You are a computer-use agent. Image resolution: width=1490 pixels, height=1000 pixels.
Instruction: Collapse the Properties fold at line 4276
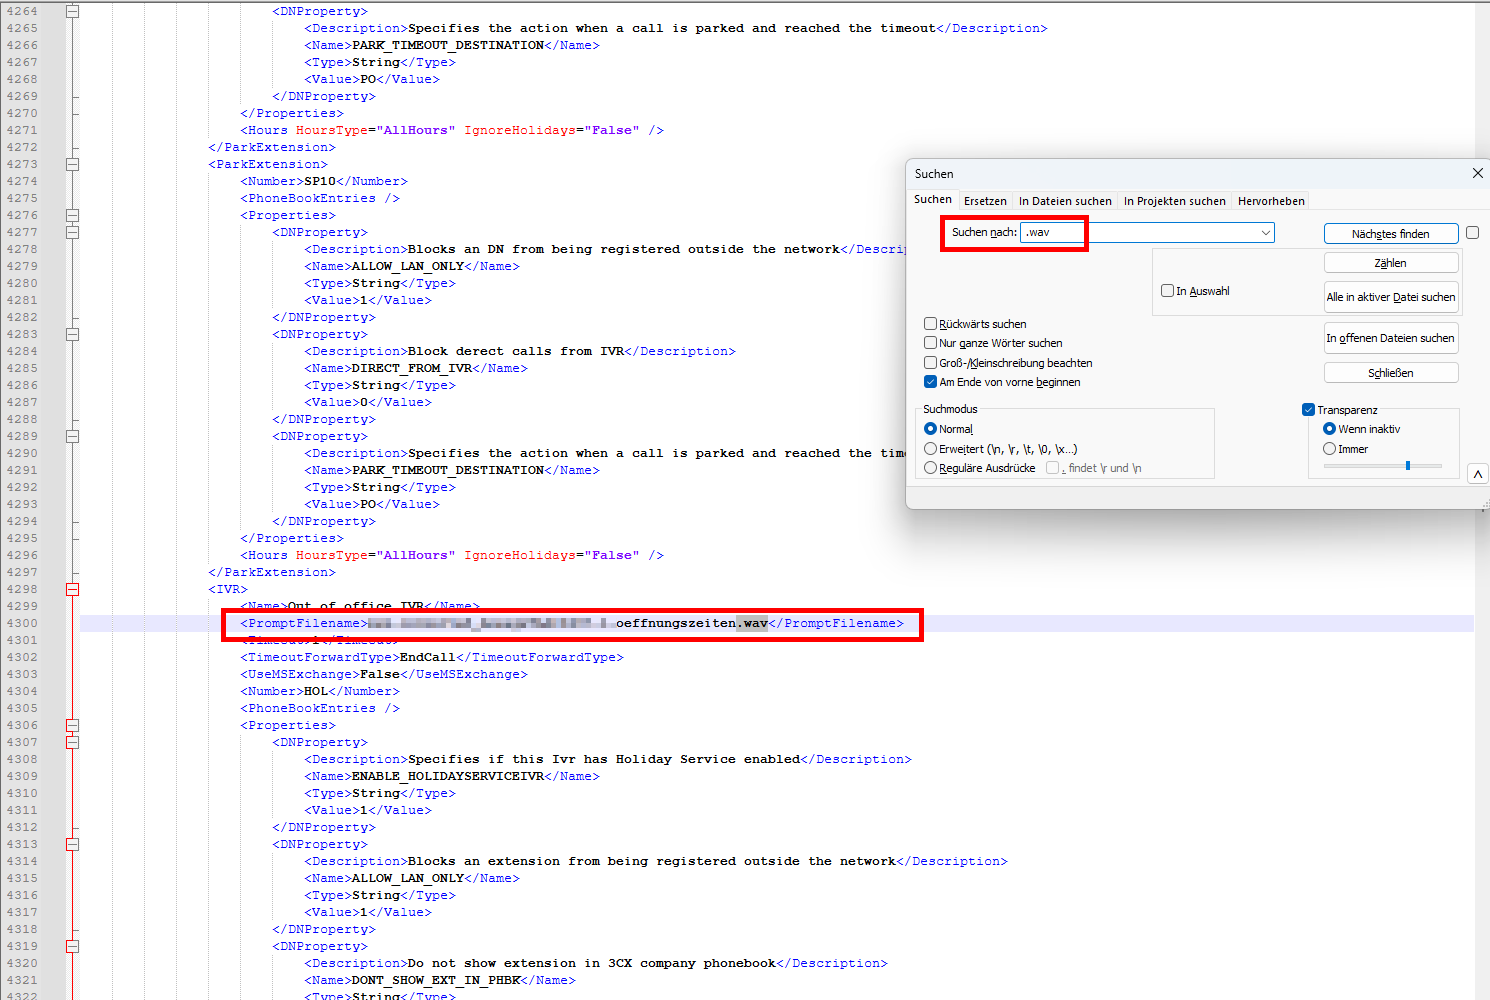tap(72, 215)
